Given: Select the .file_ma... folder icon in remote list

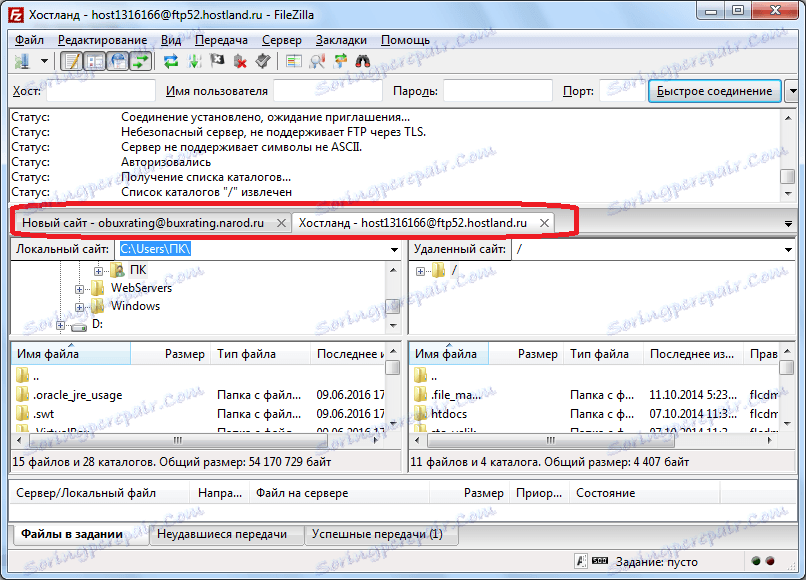Looking at the screenshot, I should [420, 395].
